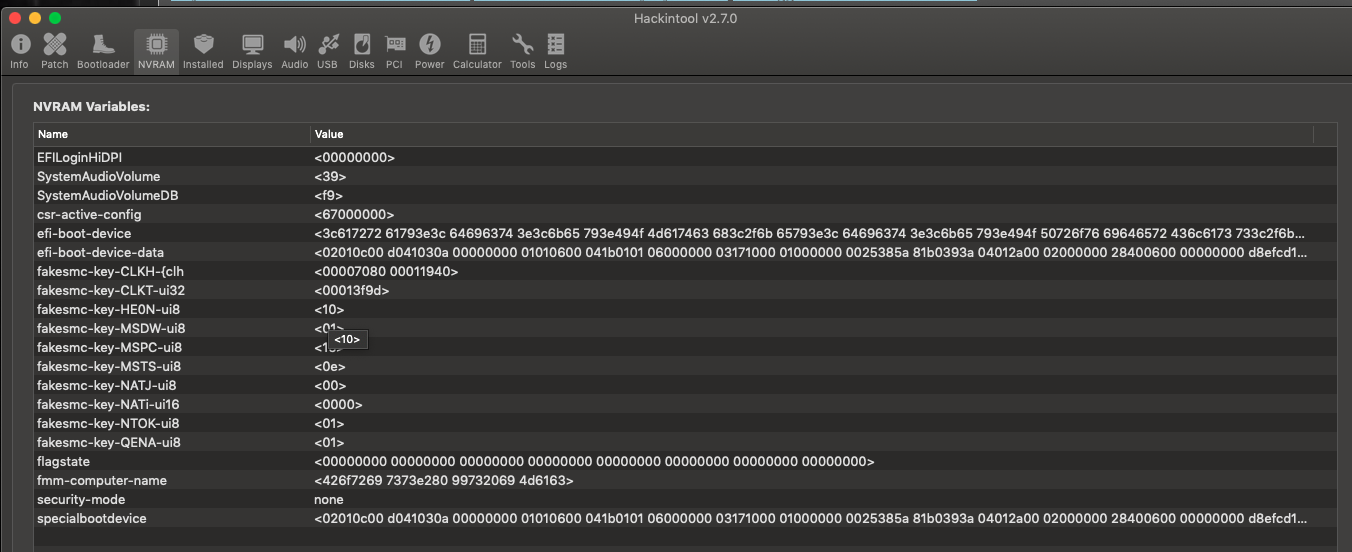The image size is (1352, 552).
Task: Close the Hackintool window
Action: 15,18
